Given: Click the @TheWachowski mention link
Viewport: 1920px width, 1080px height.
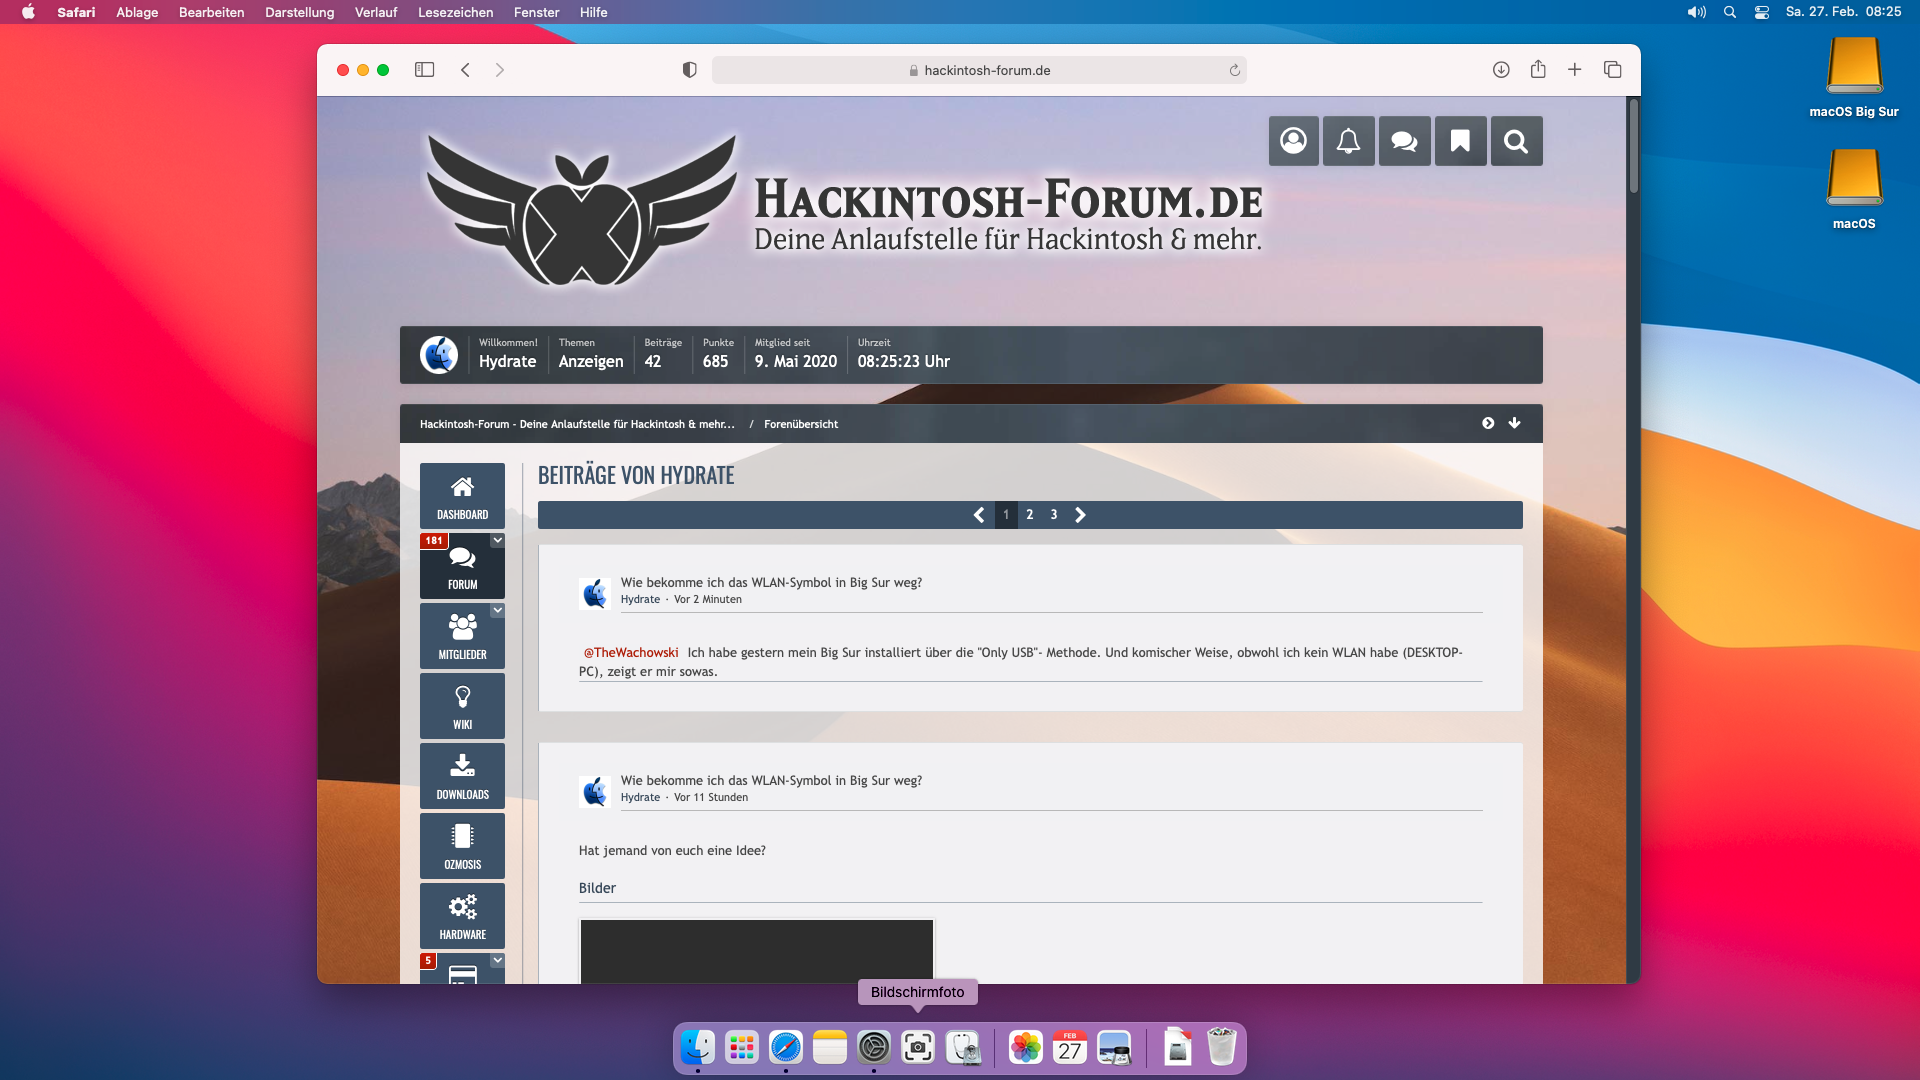Looking at the screenshot, I should pyautogui.click(x=631, y=652).
